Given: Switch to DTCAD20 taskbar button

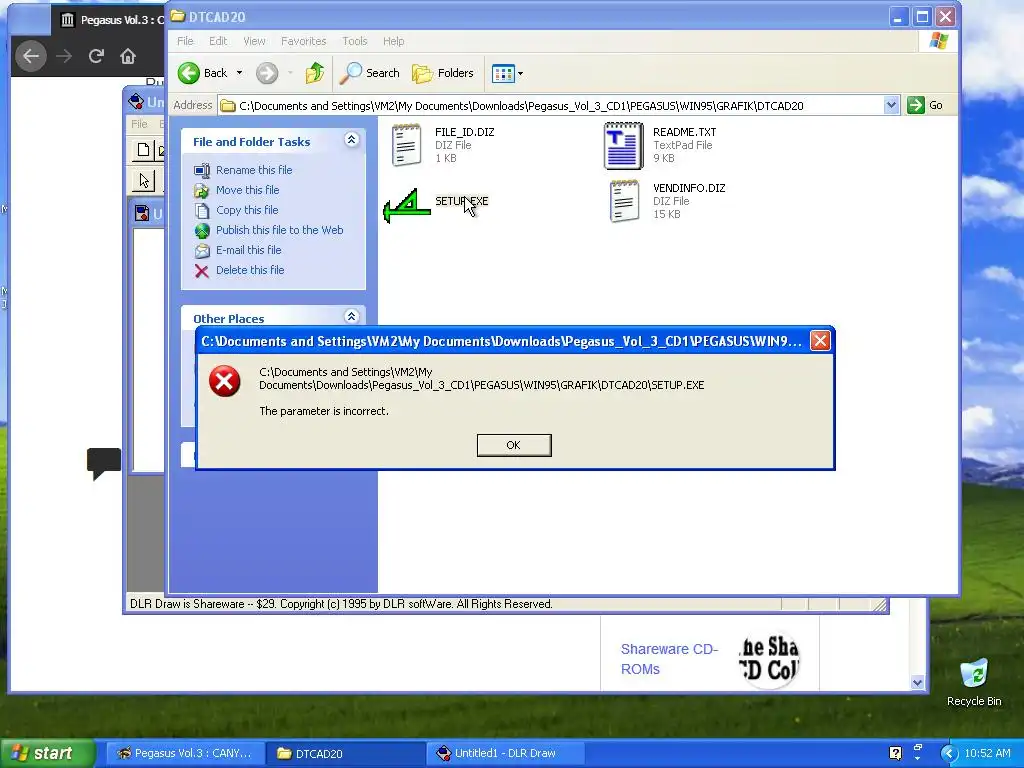Looking at the screenshot, I should (x=347, y=754).
